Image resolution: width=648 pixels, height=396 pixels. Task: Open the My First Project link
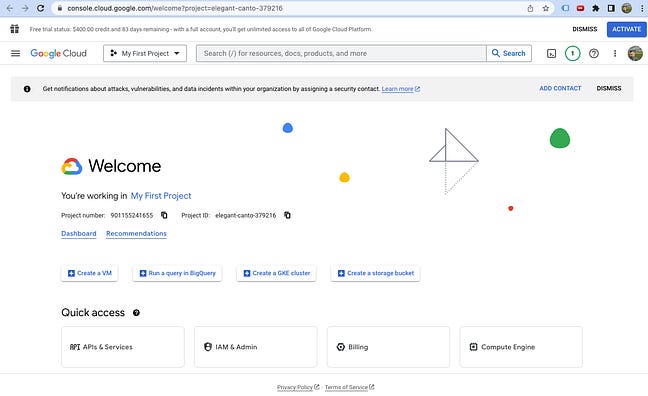[x=161, y=196]
